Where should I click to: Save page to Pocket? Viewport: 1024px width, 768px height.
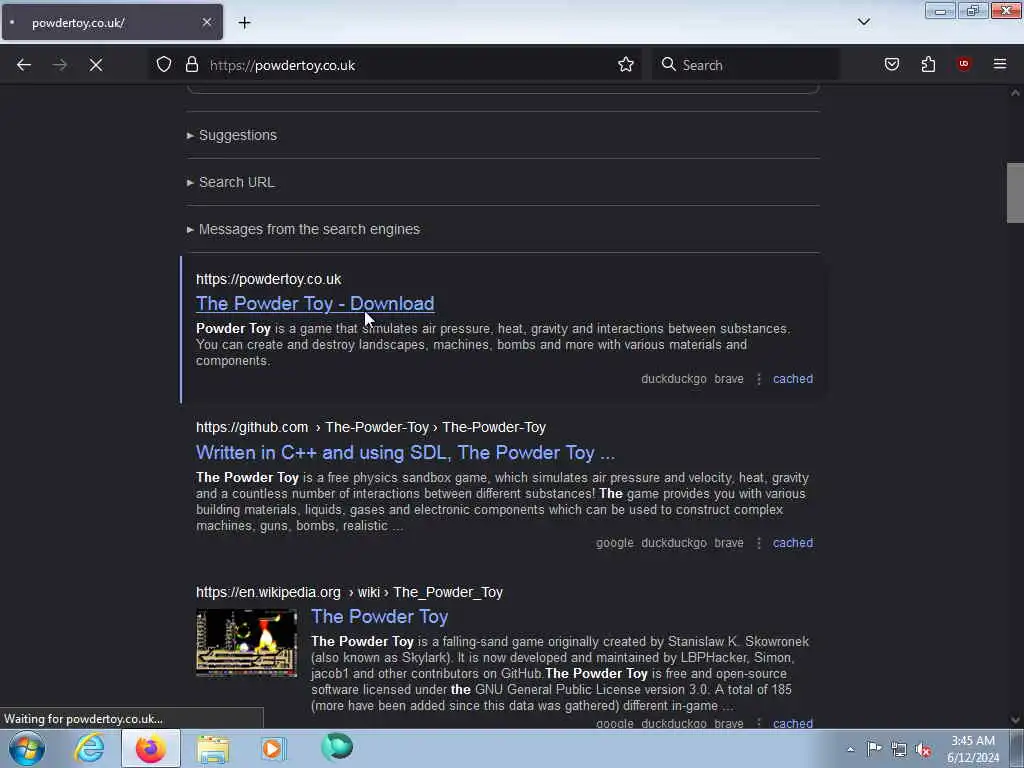click(892, 64)
